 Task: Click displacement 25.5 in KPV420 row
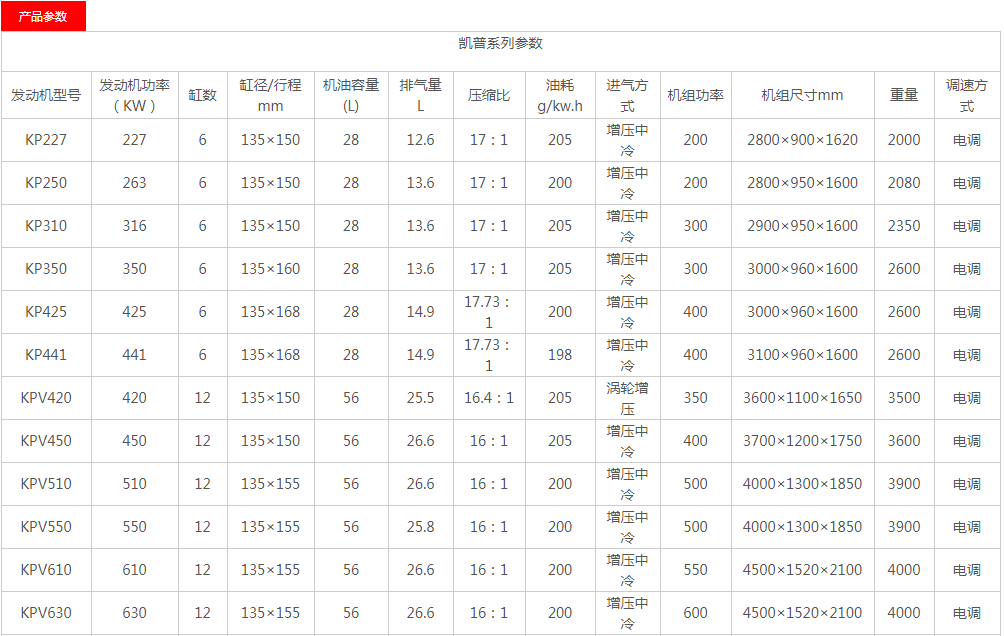click(x=421, y=398)
